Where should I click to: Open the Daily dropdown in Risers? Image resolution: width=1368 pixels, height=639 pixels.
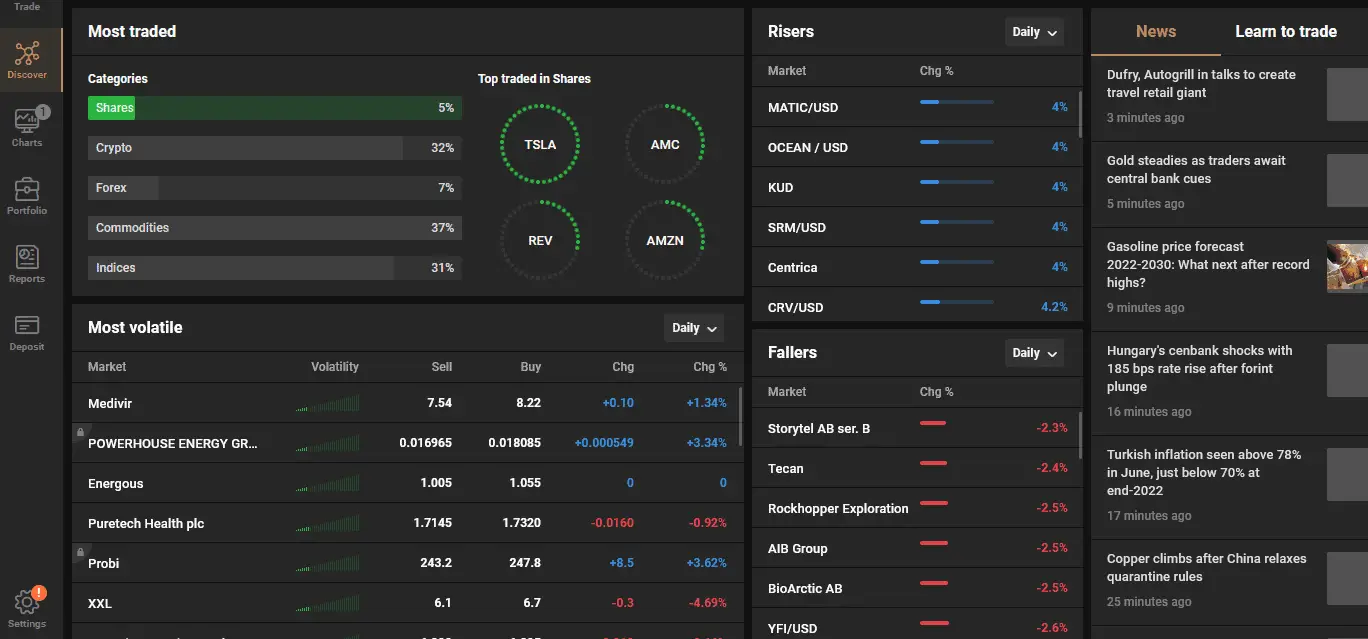click(1034, 32)
